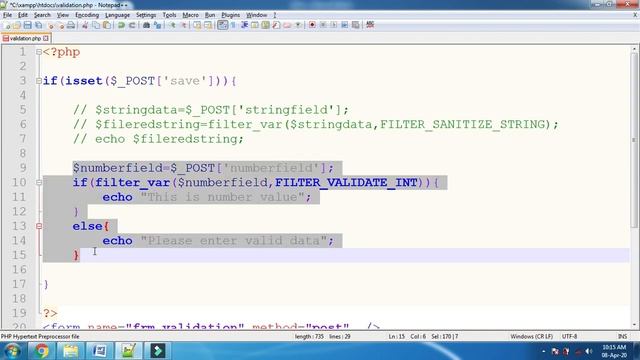The image size is (640, 360).
Task: Click INS mode in status bar
Action: click(x=622, y=337)
